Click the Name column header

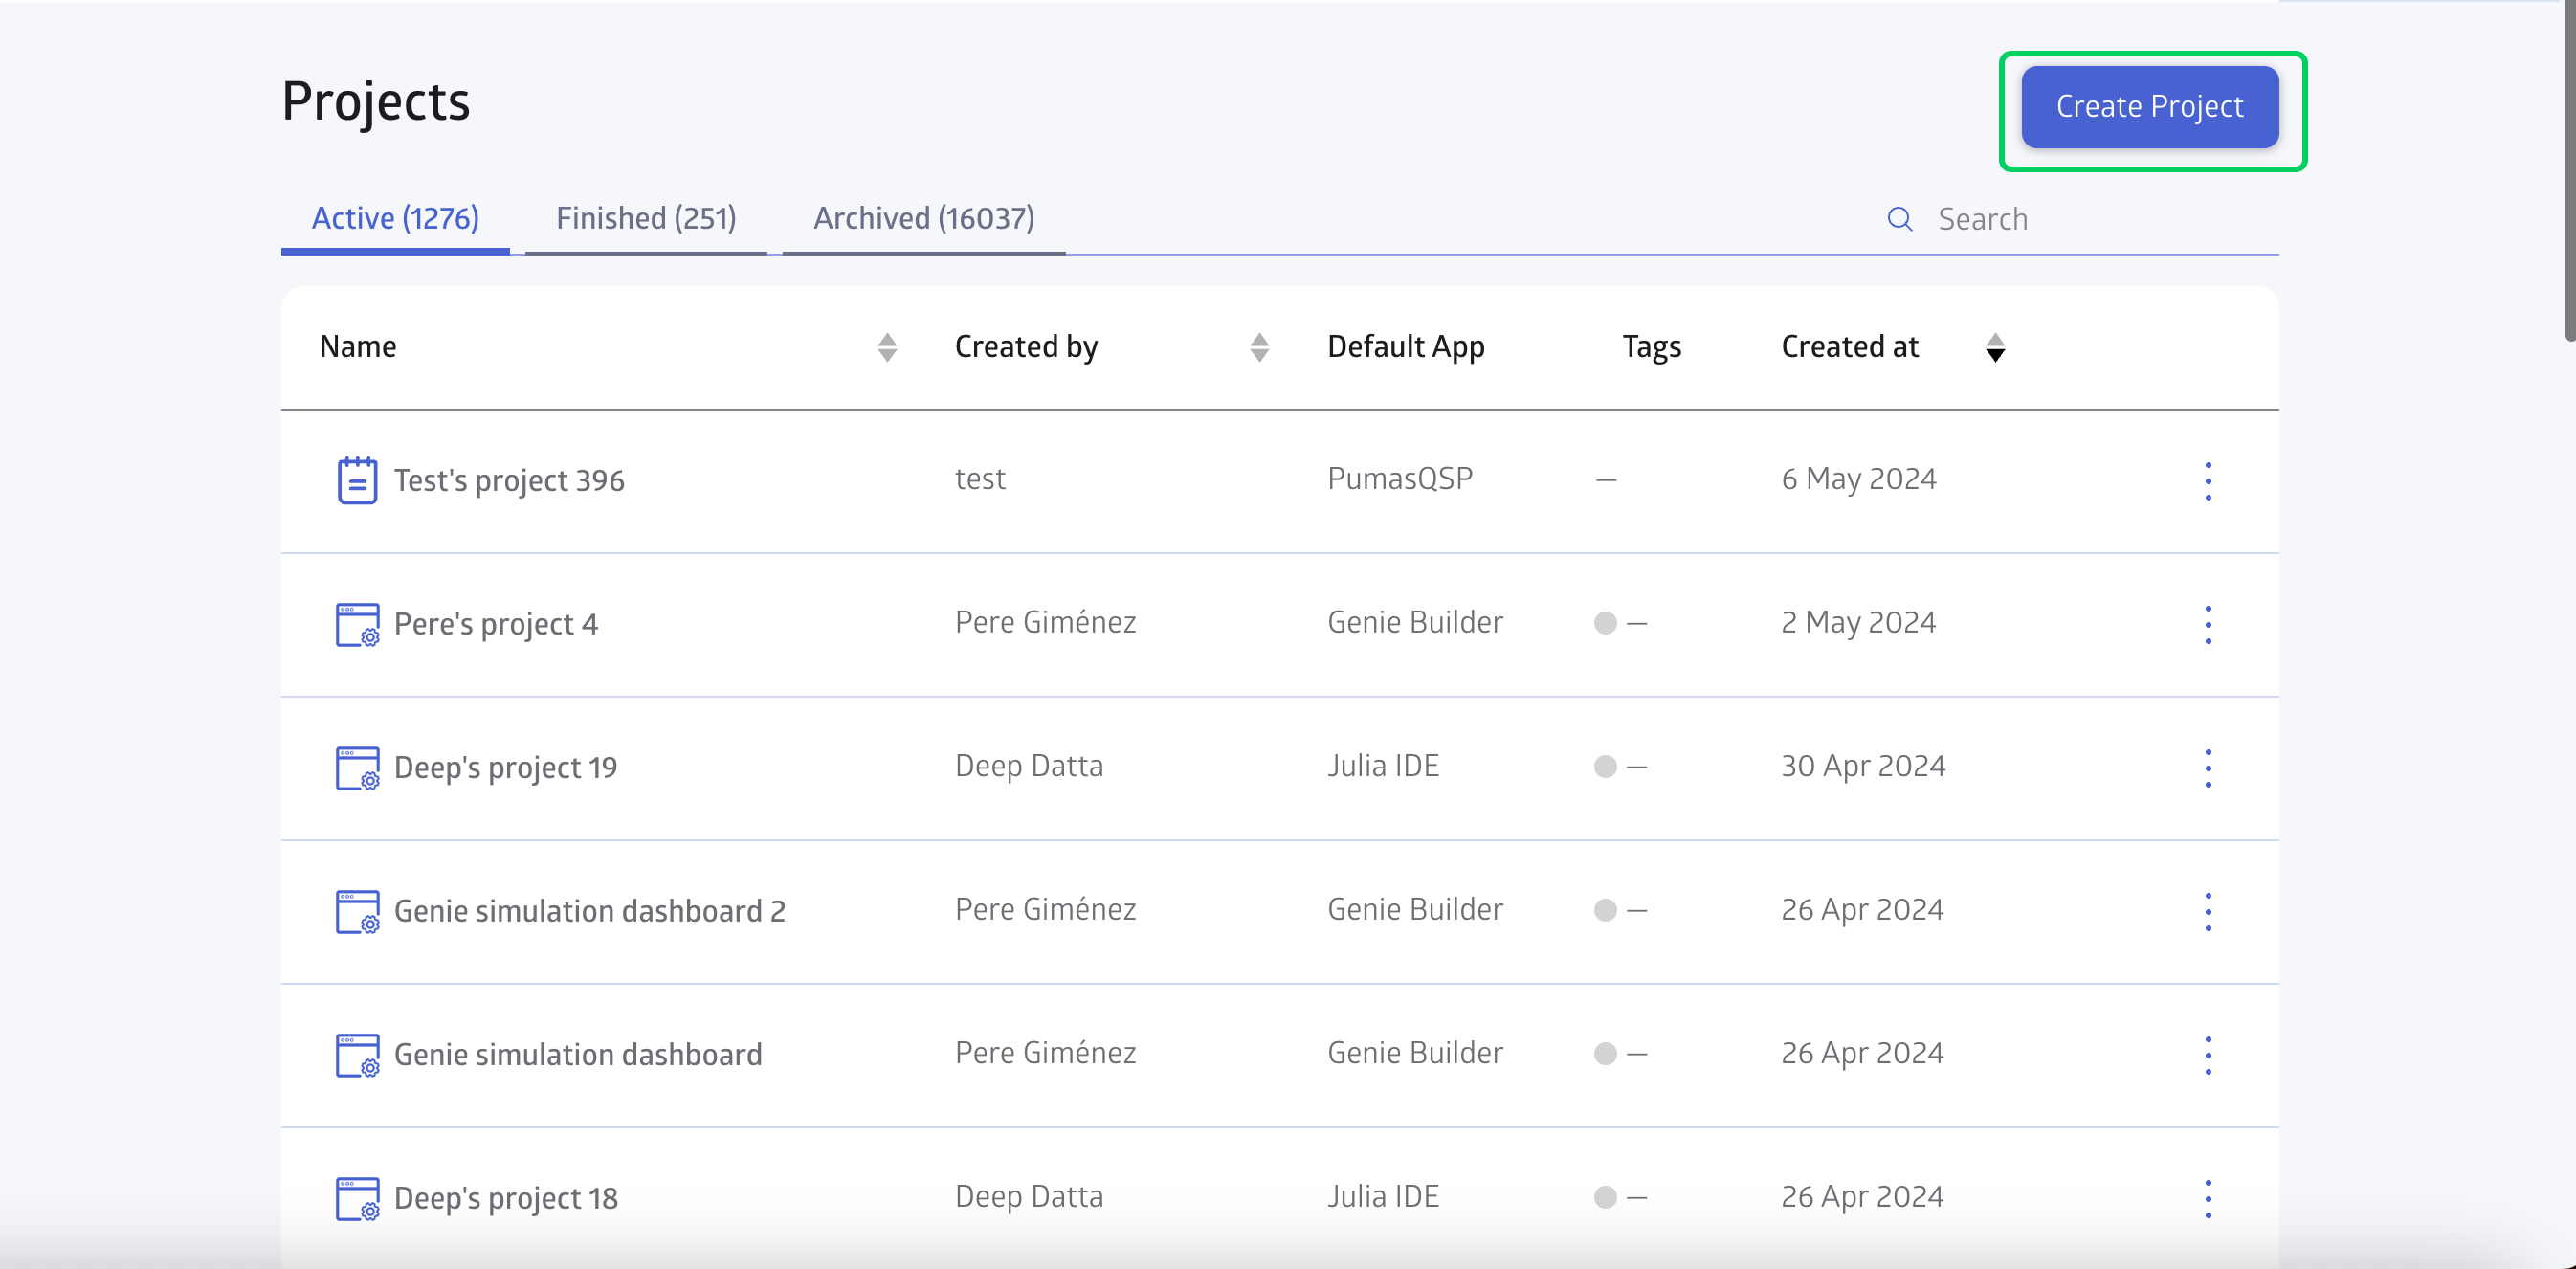click(358, 346)
